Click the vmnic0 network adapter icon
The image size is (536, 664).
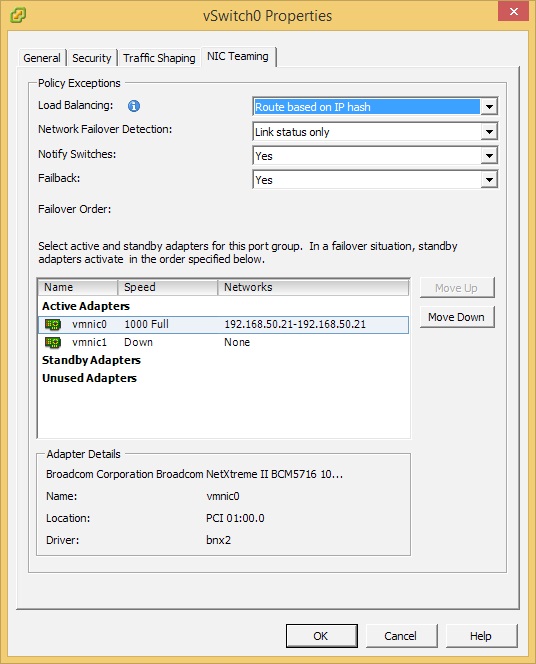tap(53, 325)
